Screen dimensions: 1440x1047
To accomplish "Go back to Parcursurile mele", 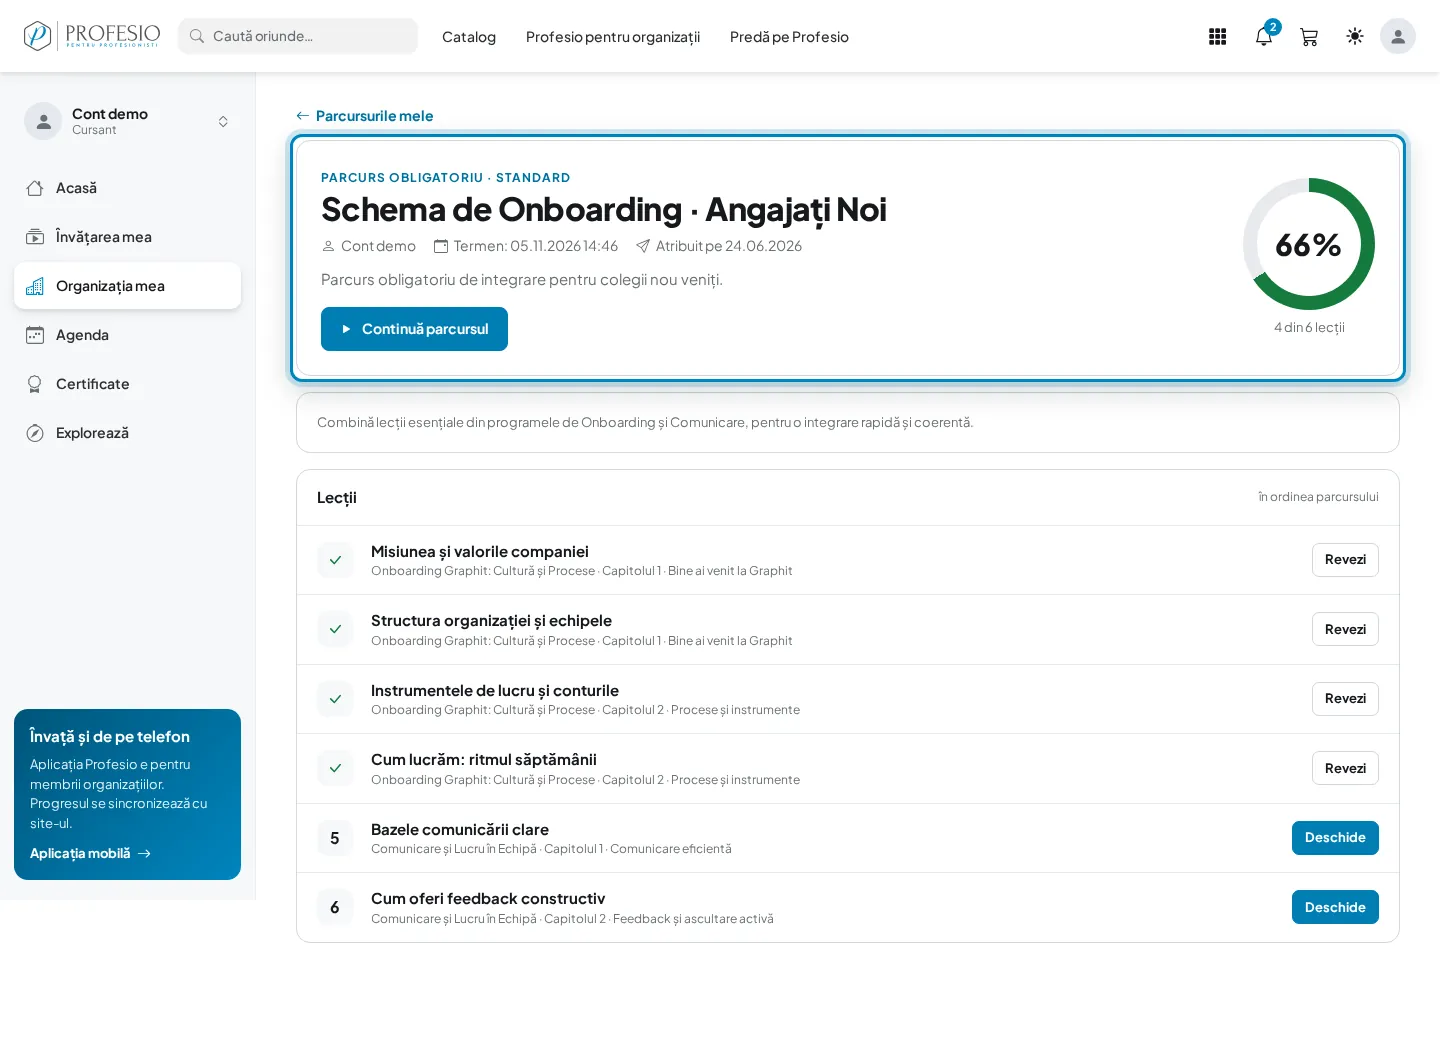I will click(365, 116).
